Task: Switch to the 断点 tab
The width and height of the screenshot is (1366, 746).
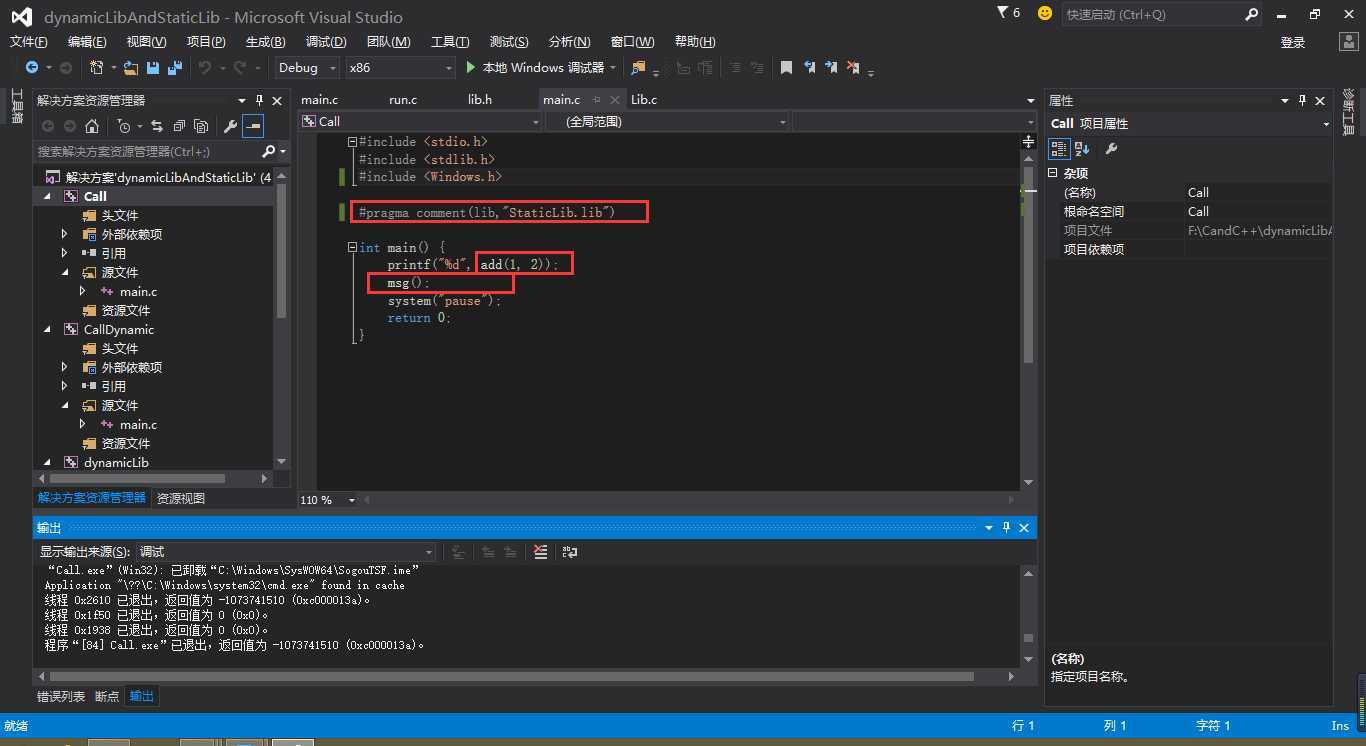Action: [x=107, y=696]
